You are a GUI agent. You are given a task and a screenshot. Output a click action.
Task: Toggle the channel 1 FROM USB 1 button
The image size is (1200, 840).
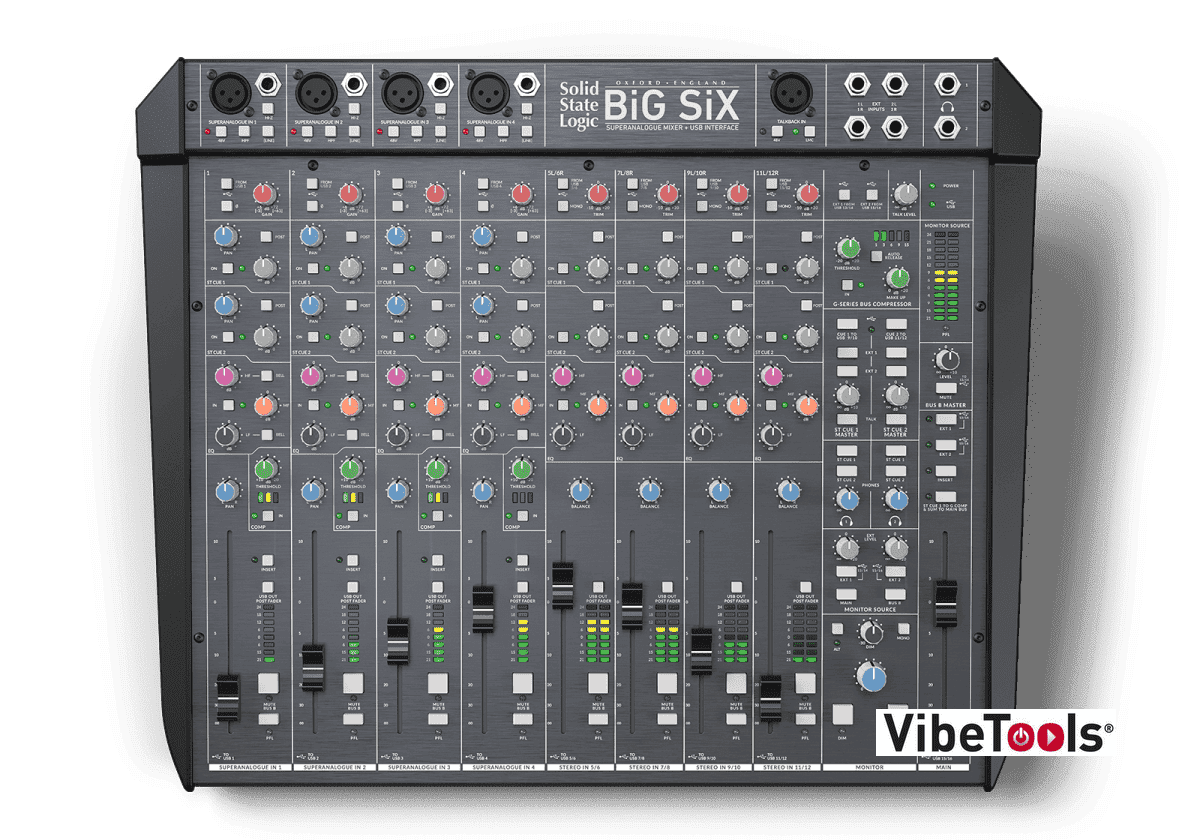[227, 184]
